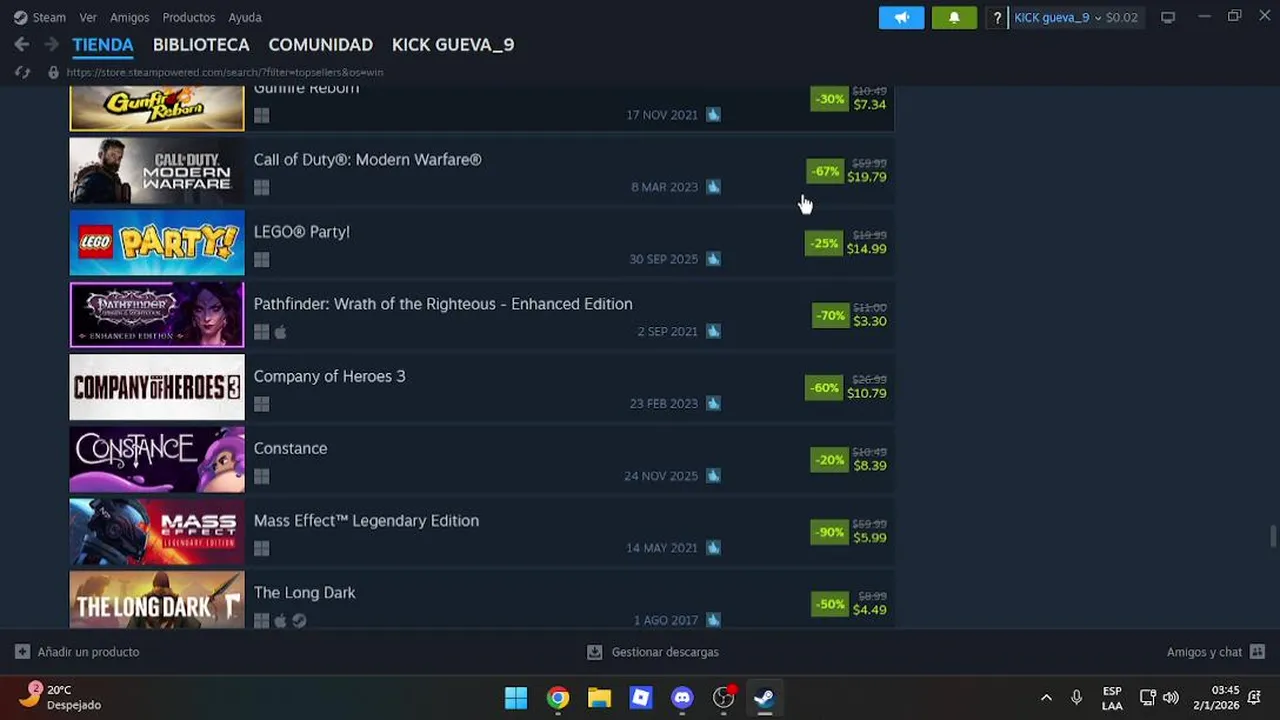Switch to the COMUNIDAD tab
Viewport: 1280px width, 720px height.
click(x=321, y=45)
